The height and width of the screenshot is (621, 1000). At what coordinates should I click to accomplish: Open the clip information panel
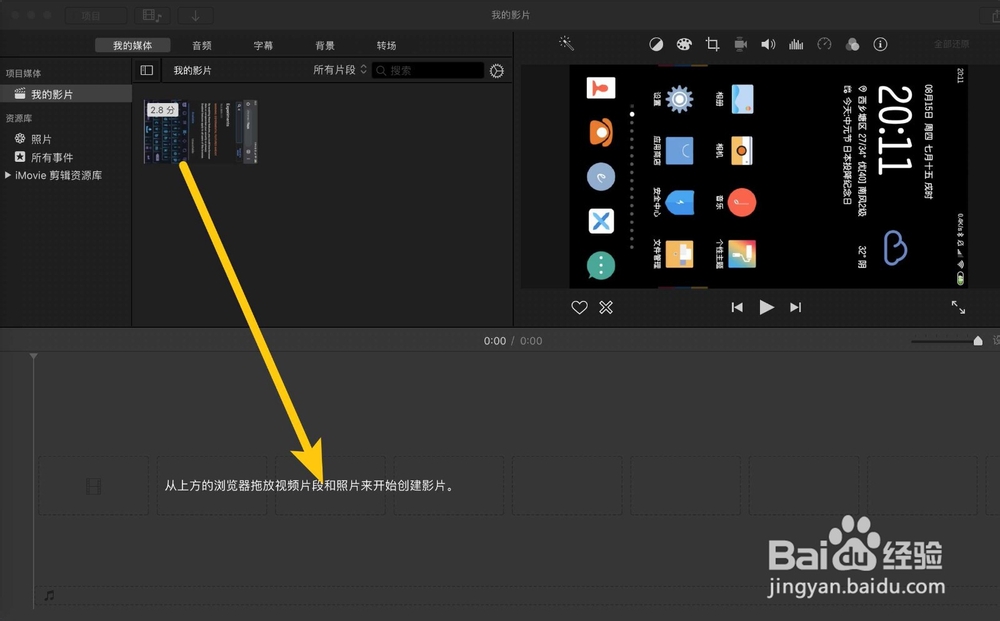tap(880, 44)
